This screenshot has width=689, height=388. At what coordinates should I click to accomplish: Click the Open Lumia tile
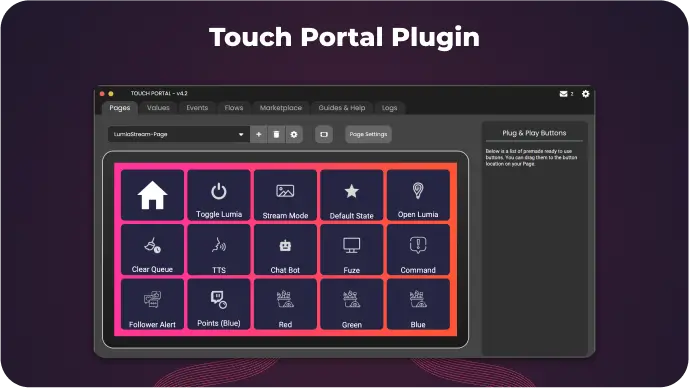point(418,195)
